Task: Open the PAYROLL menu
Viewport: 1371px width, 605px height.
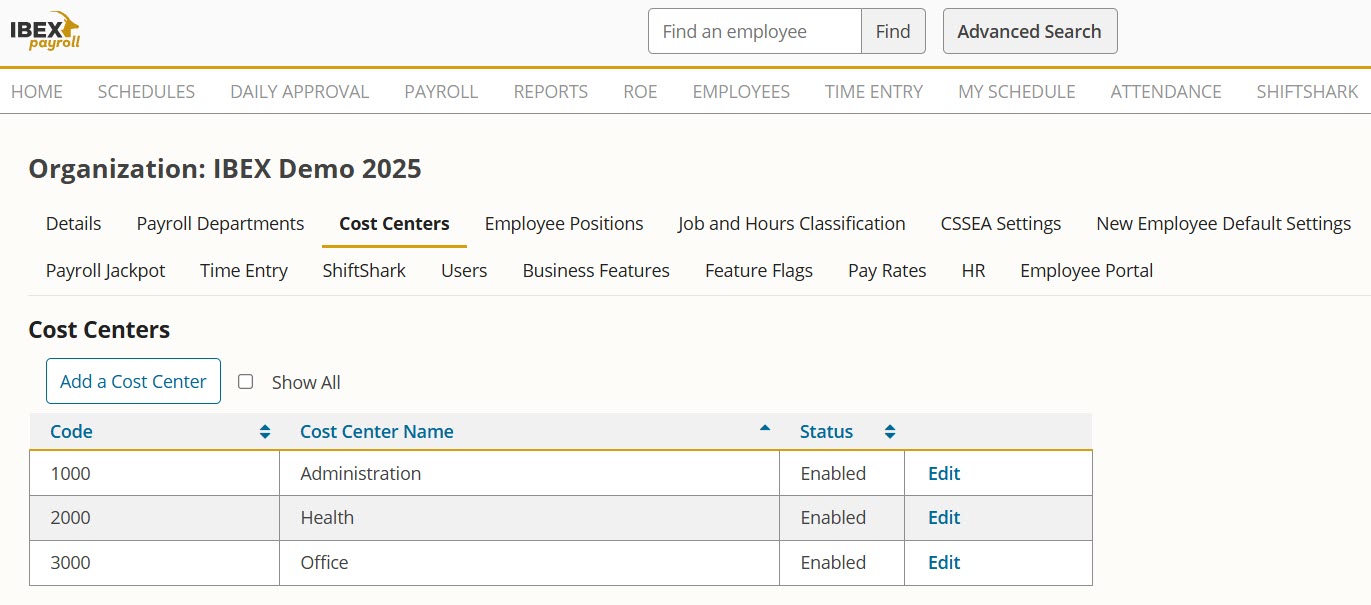Action: [x=441, y=91]
